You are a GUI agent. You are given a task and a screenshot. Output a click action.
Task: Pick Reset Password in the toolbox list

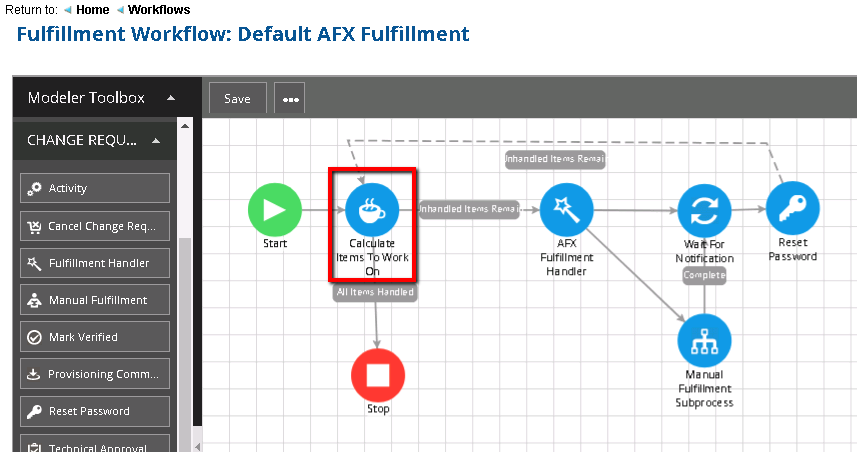click(95, 411)
